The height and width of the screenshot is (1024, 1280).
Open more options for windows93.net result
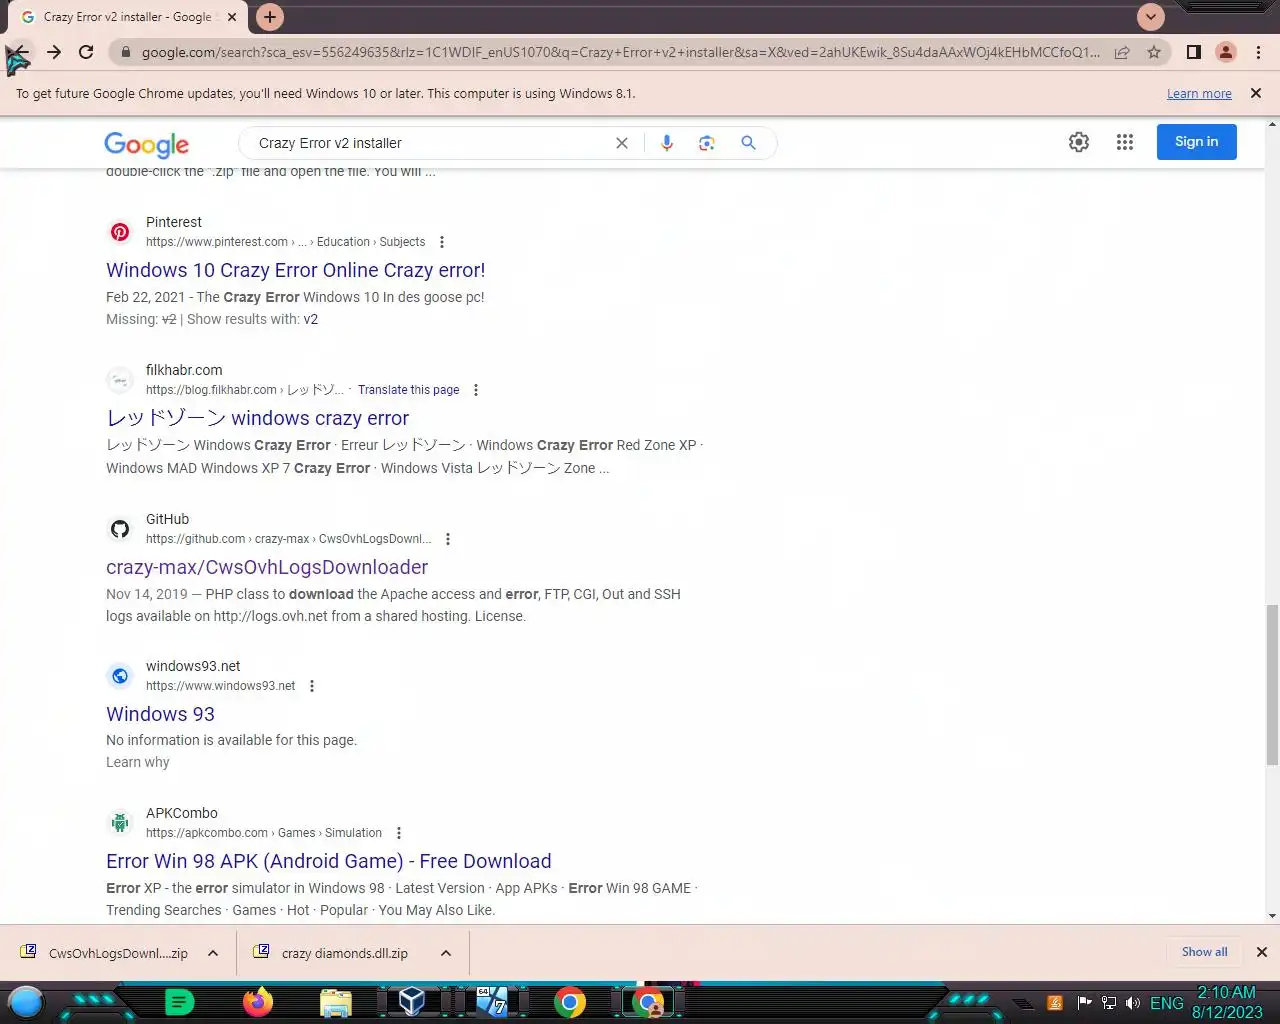coord(312,686)
